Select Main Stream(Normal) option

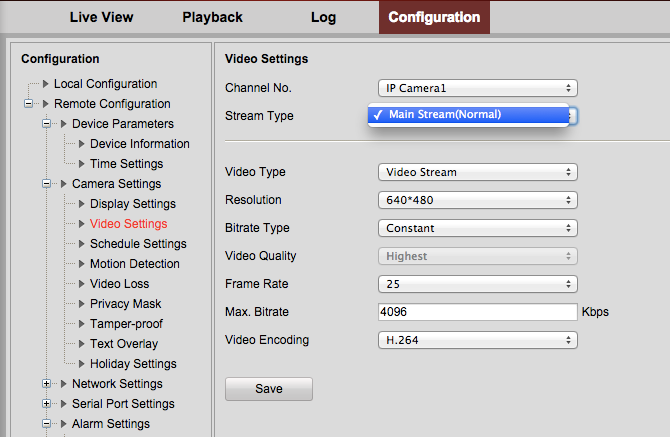[x=468, y=114]
